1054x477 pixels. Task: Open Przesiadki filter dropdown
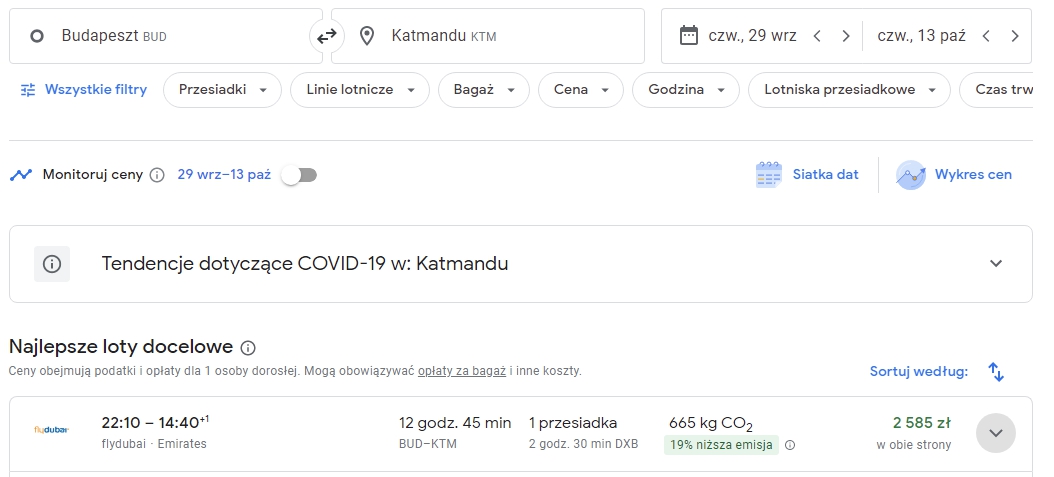click(x=222, y=90)
